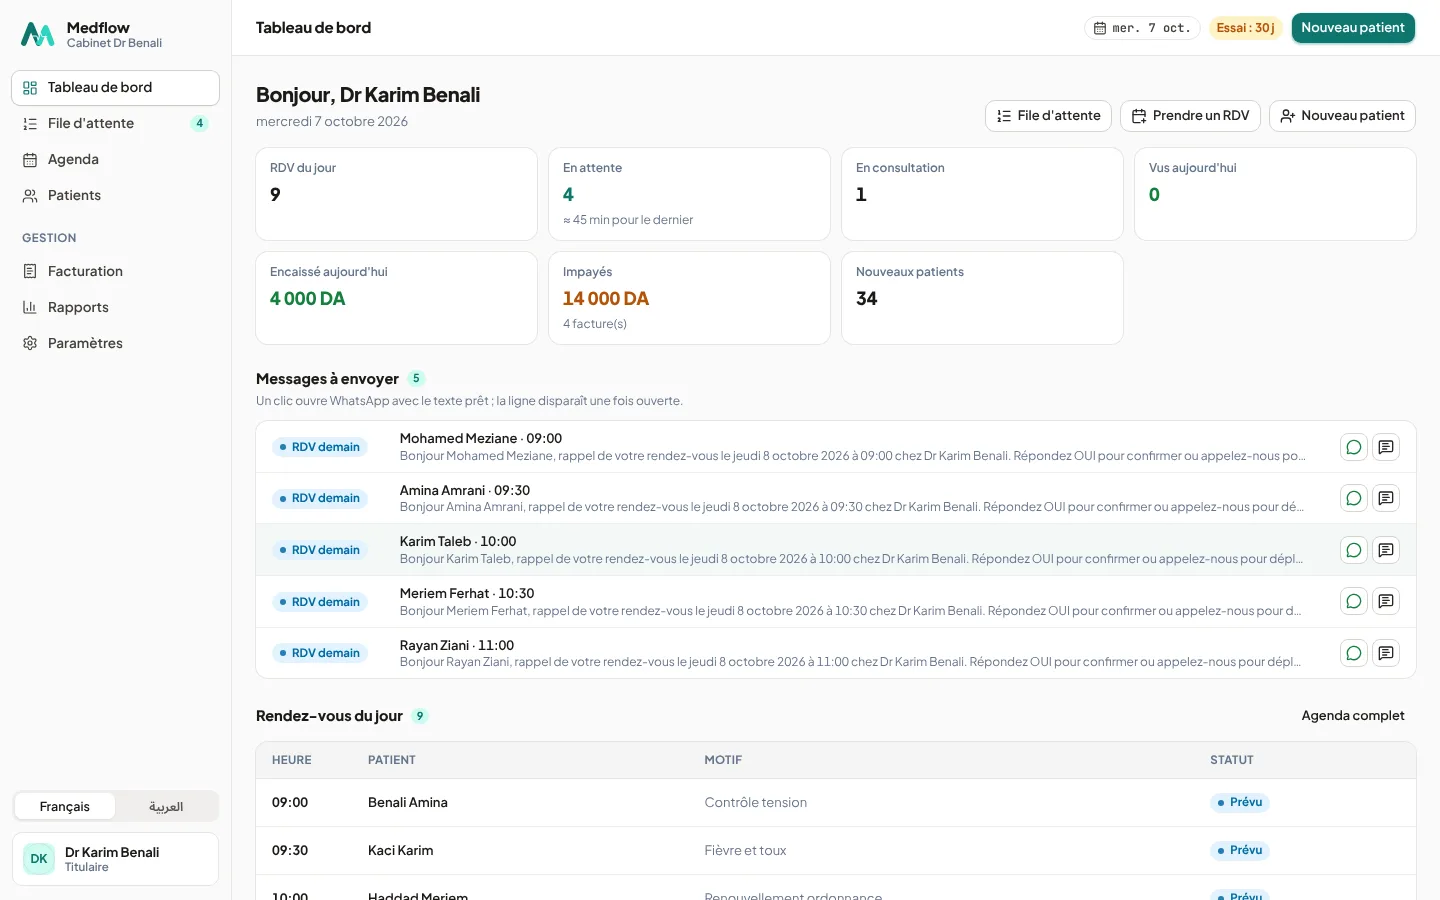Click the En consultation card
The height and width of the screenshot is (900, 1440).
(982, 194)
